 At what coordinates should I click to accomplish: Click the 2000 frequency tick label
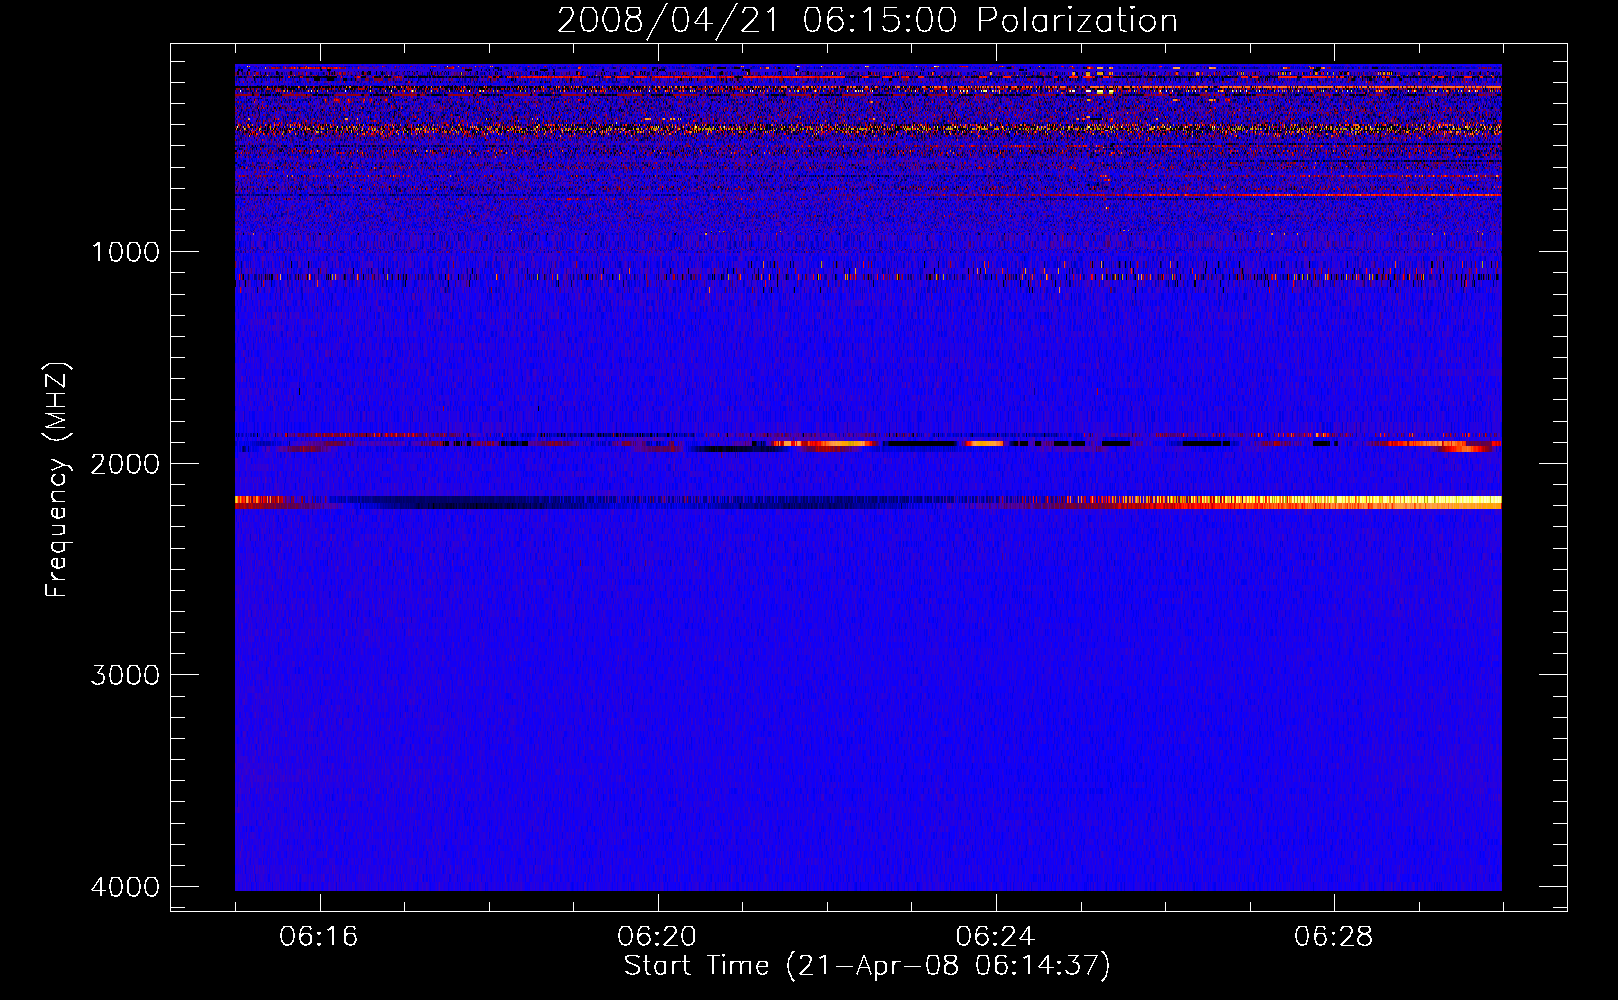125,464
